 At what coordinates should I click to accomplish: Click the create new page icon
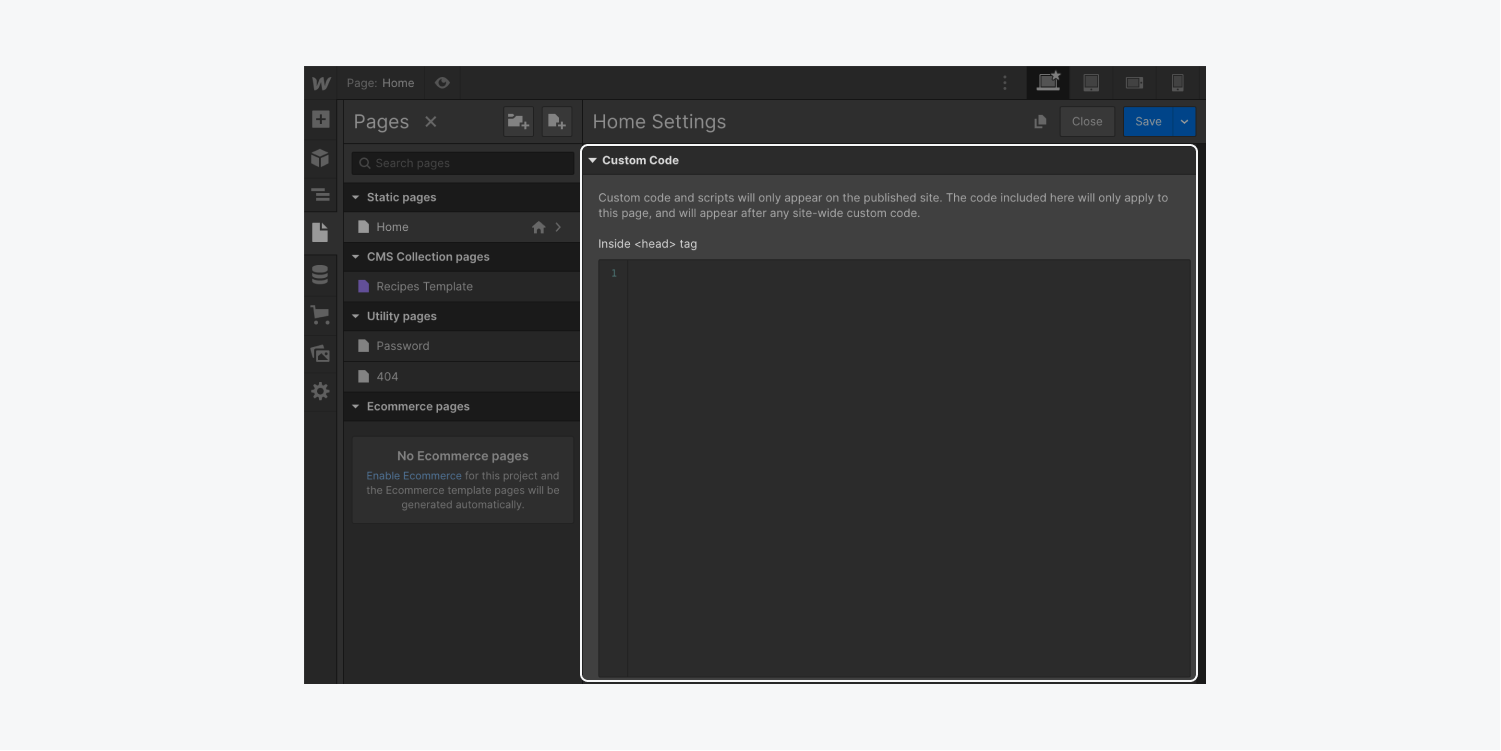pos(556,122)
